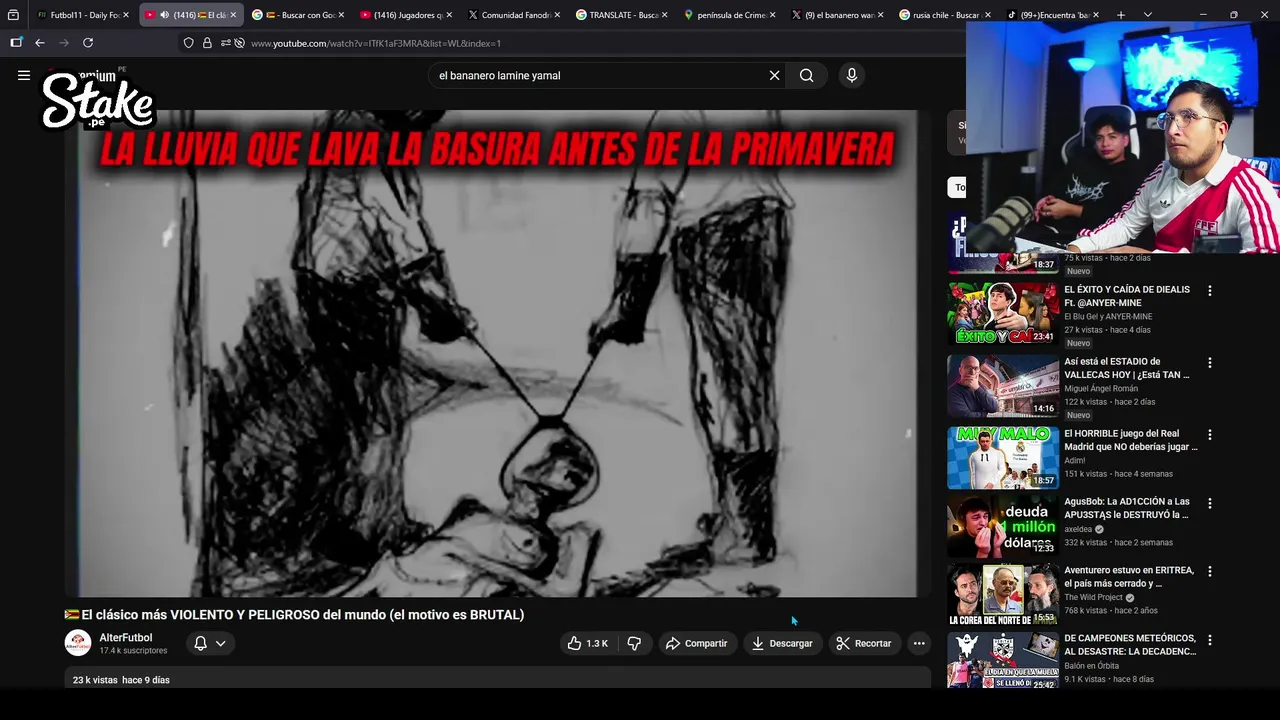This screenshot has height=720, width=1280.
Task: Open a new tab with the plus button
Action: click(1120, 15)
